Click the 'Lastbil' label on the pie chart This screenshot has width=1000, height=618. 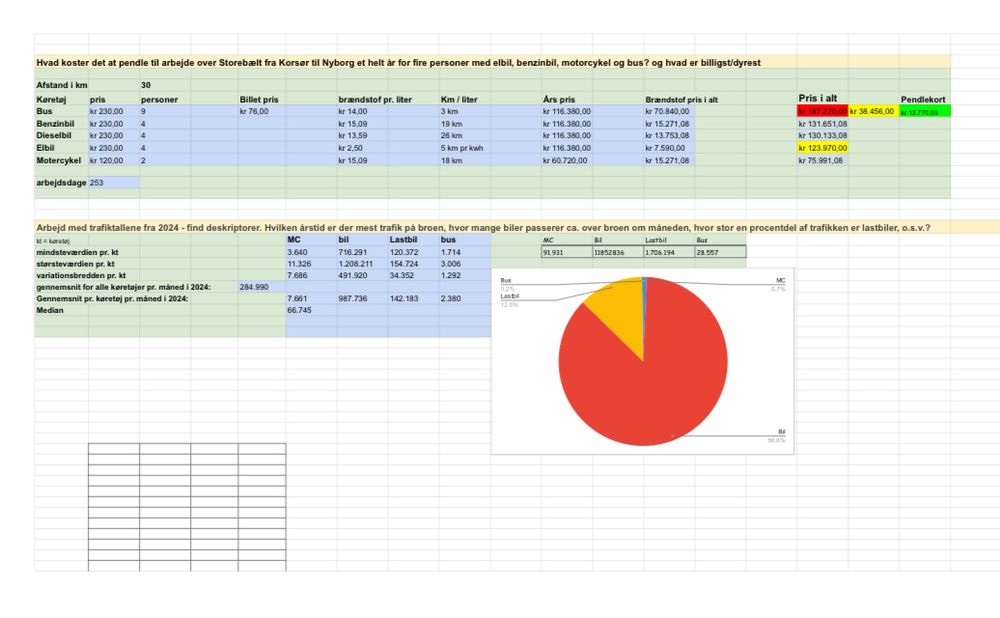pos(510,297)
